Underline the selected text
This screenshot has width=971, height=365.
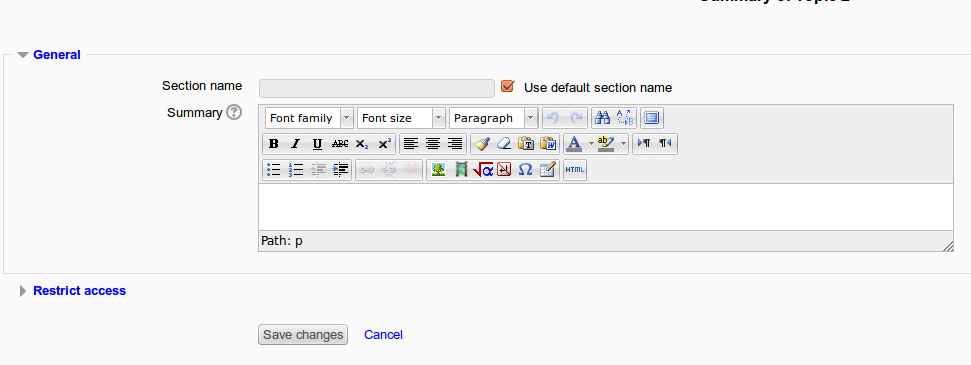318,144
